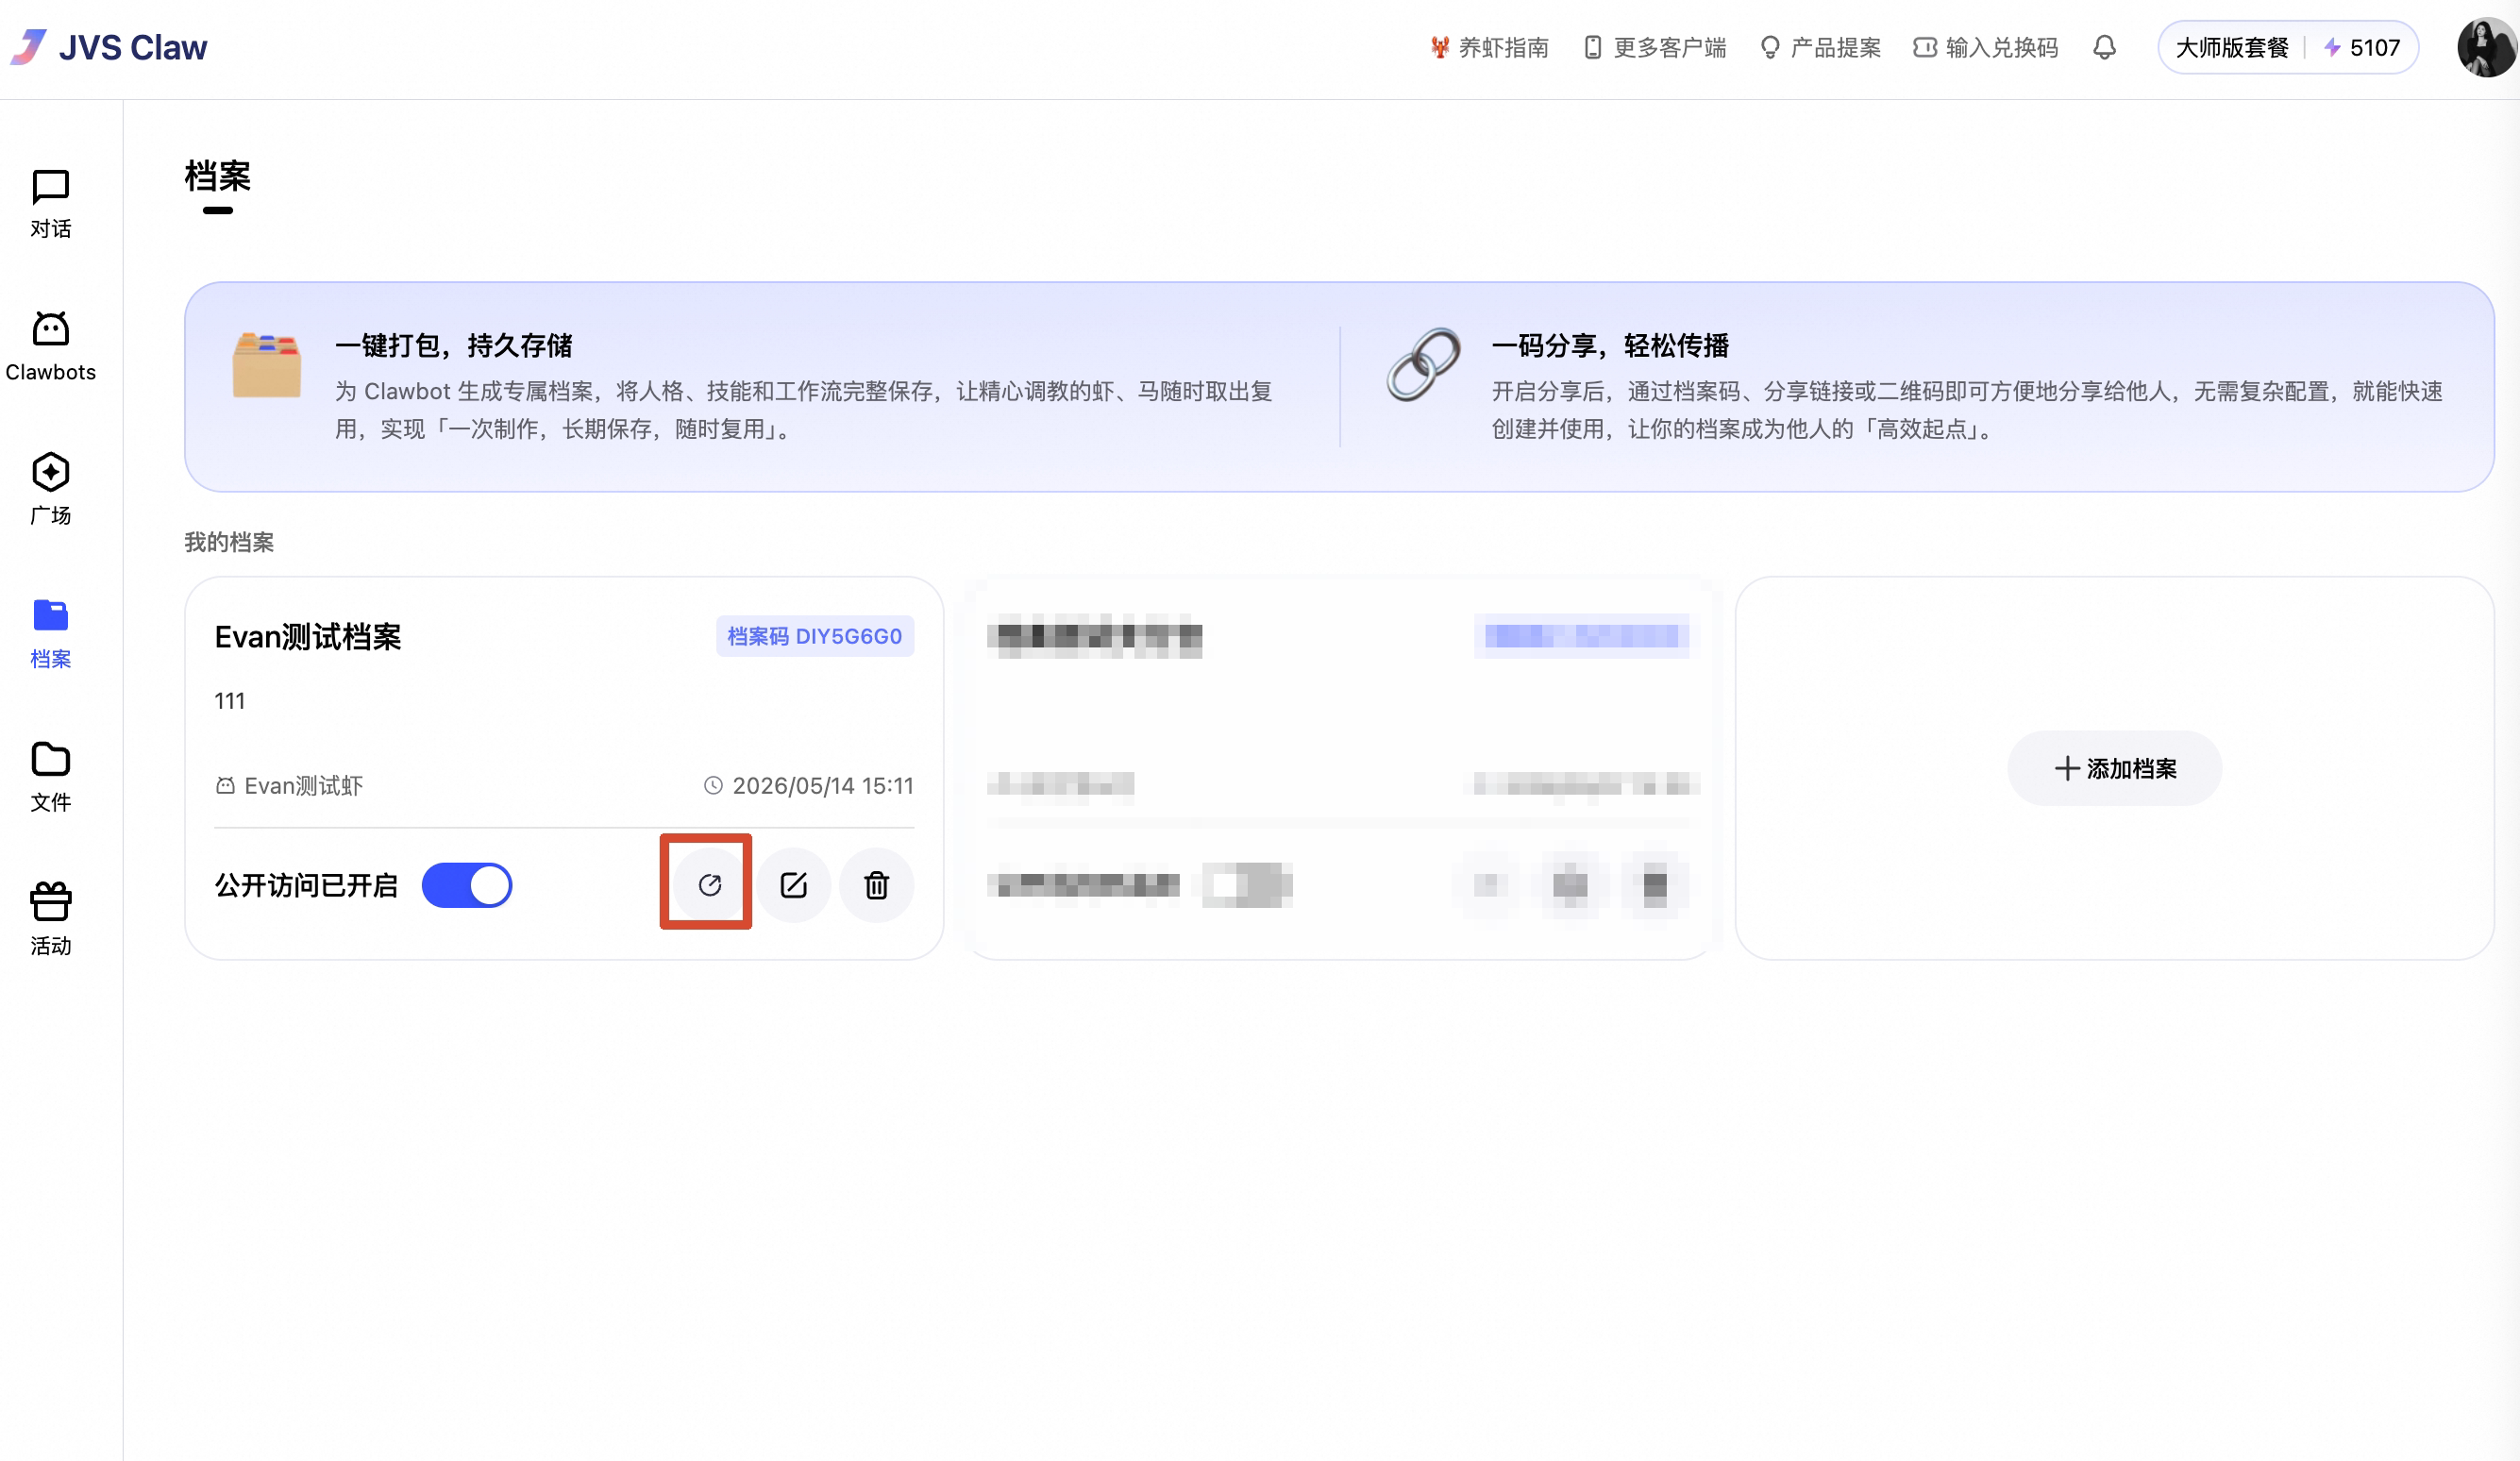Select 档案 archive sidebar item
The width and height of the screenshot is (2520, 1461).
50,634
